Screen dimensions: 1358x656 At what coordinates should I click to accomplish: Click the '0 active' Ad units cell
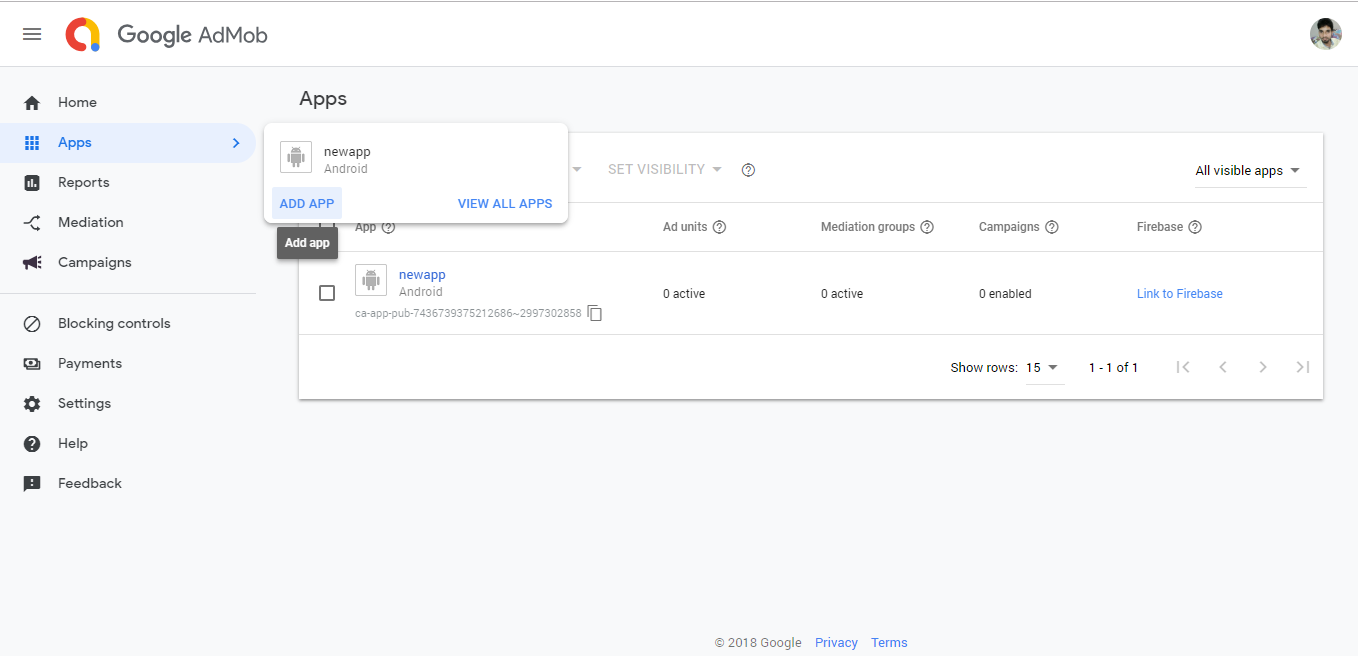684,294
